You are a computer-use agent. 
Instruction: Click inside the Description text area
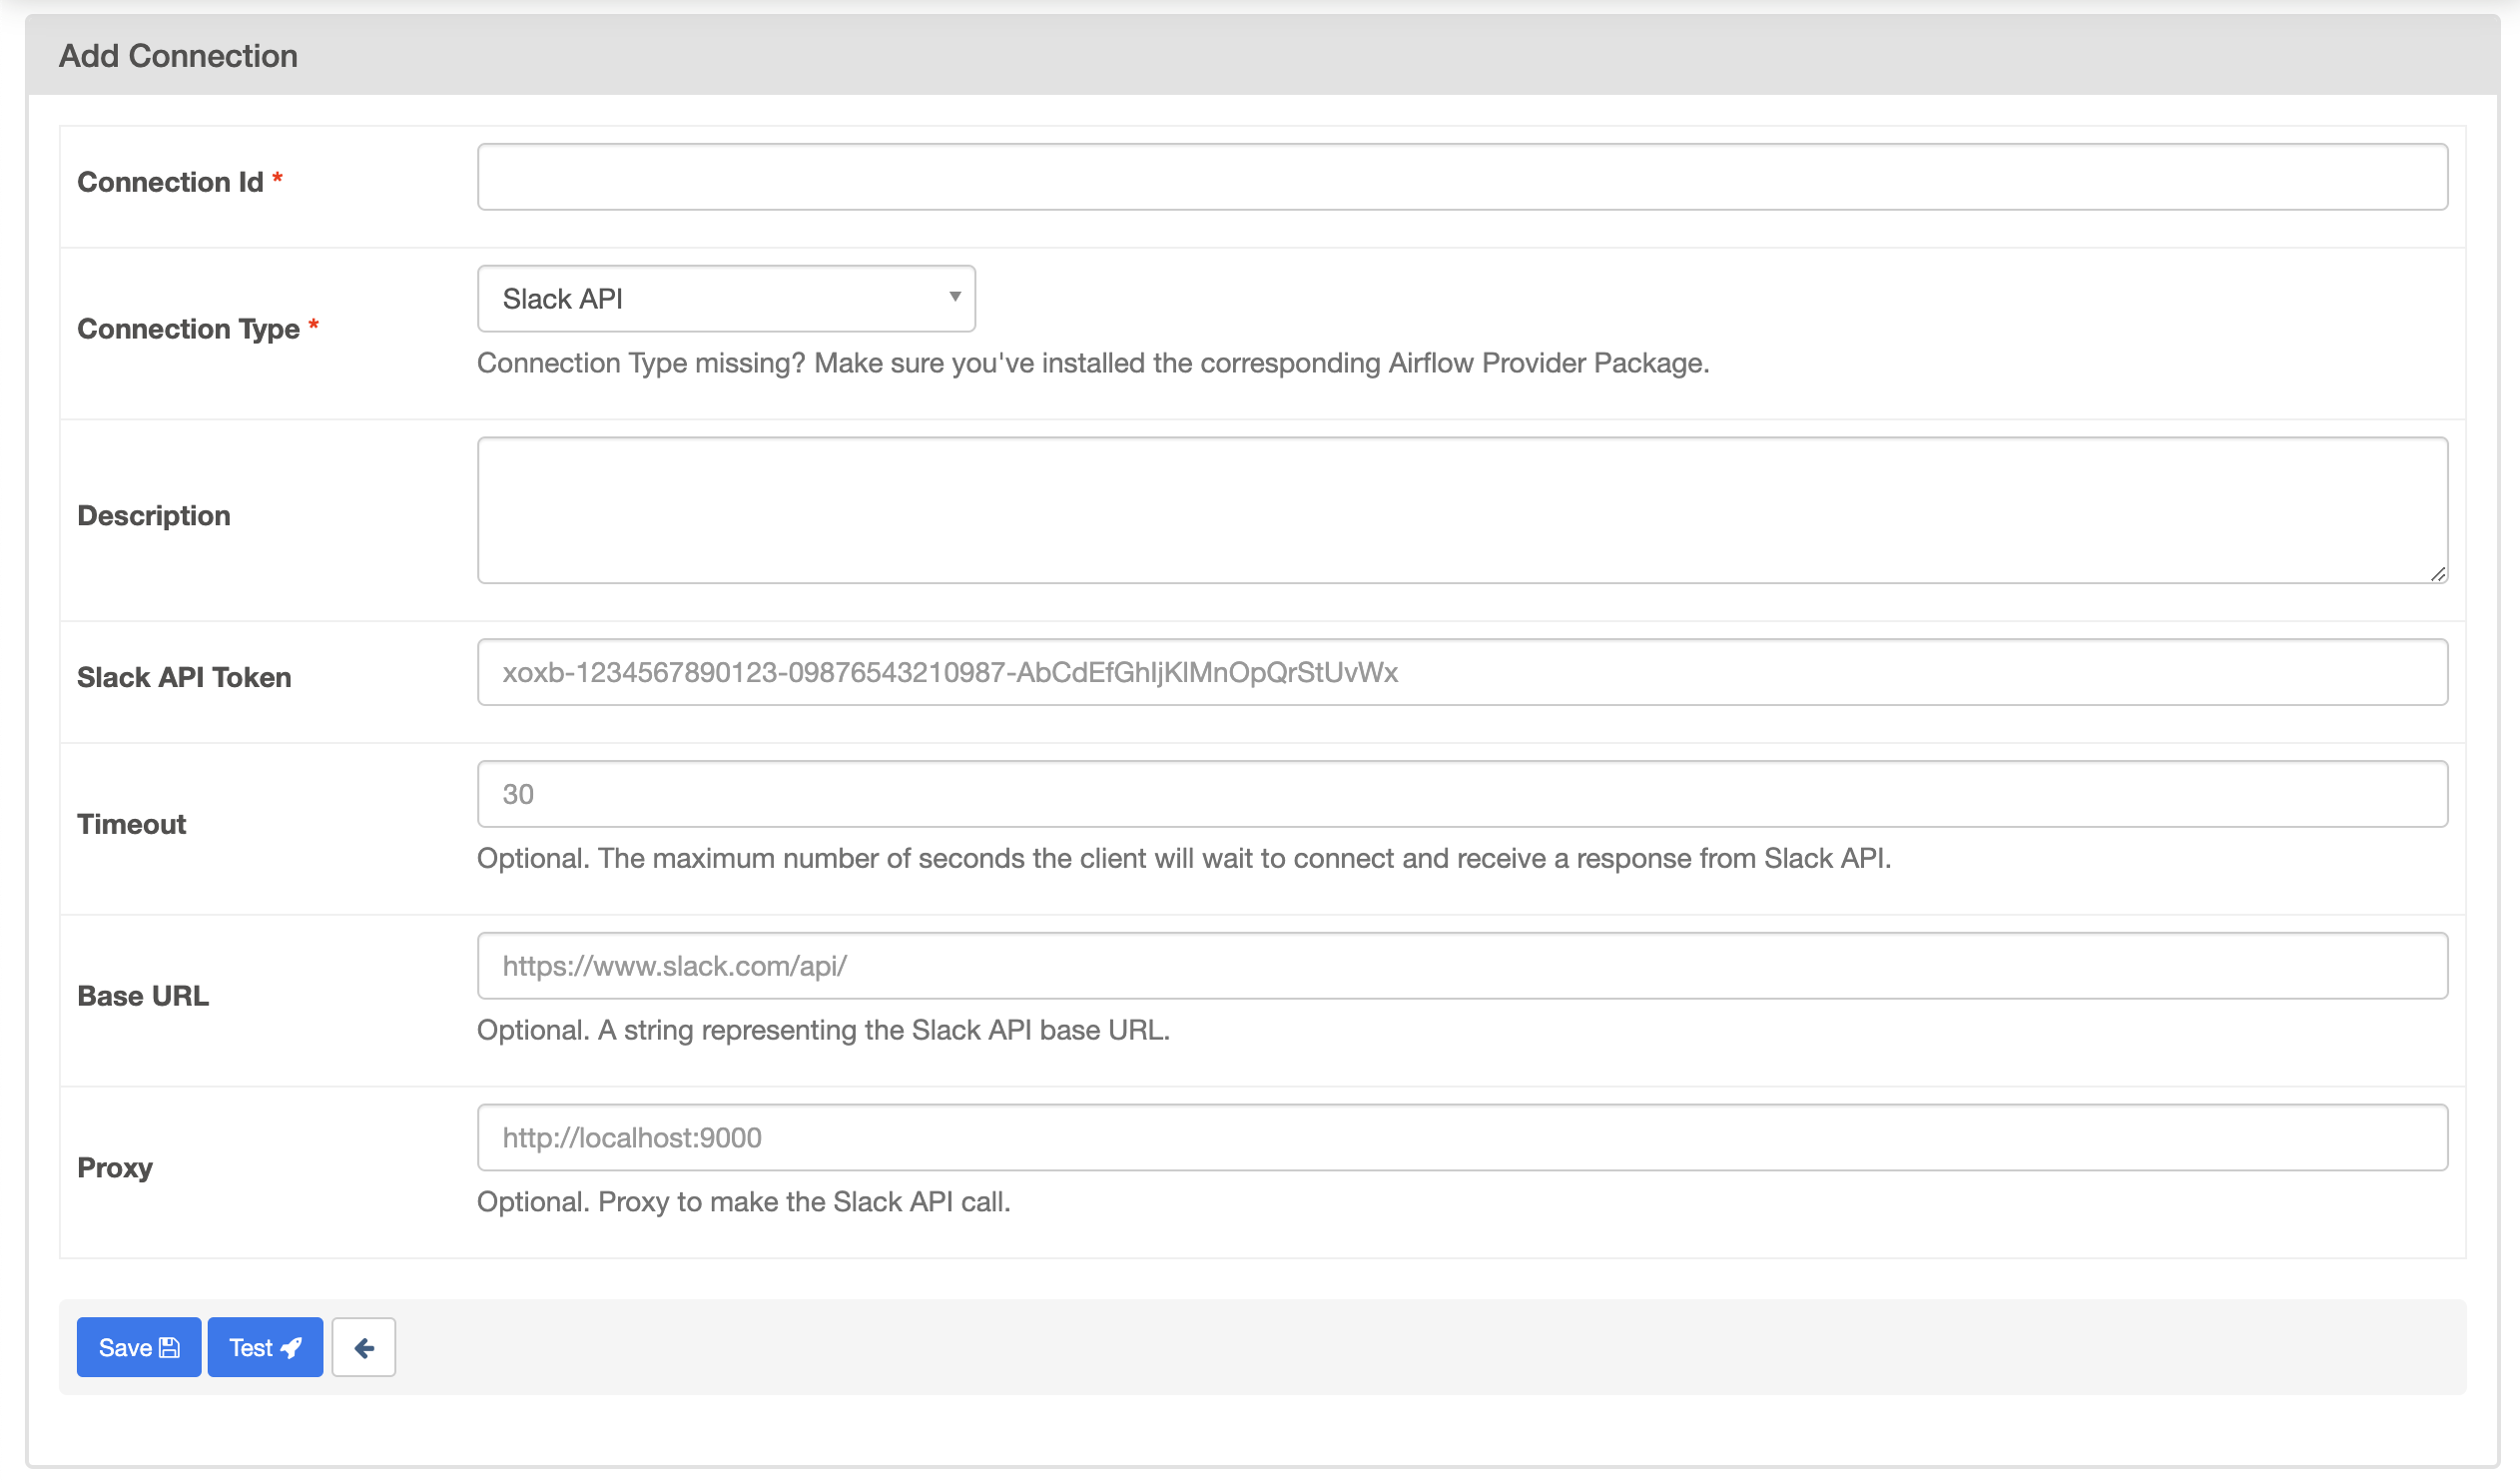pos(1462,510)
